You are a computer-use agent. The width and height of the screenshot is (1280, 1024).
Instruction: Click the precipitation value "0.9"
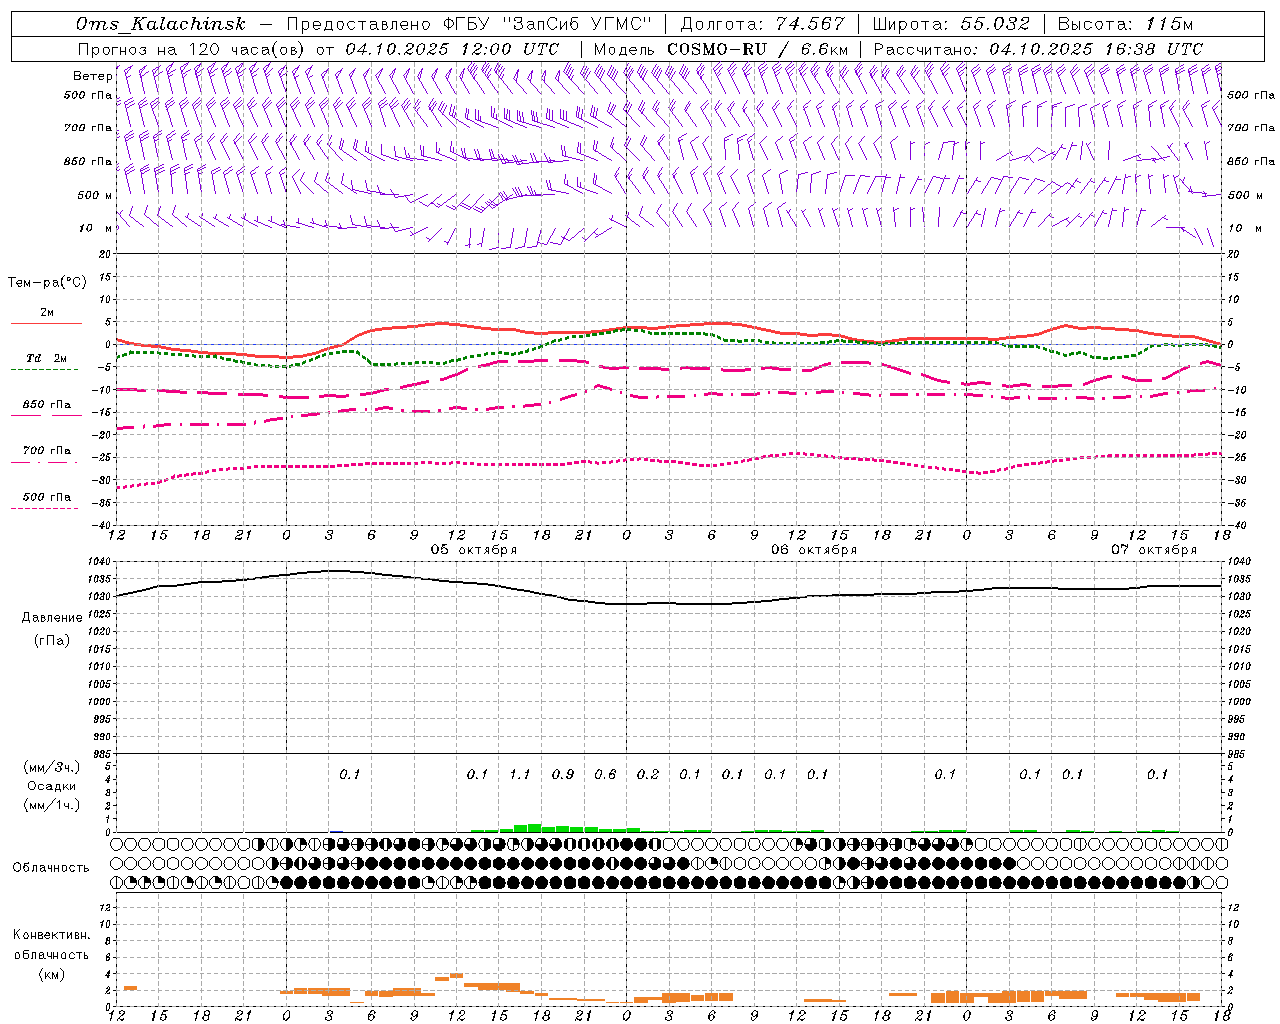click(x=562, y=774)
